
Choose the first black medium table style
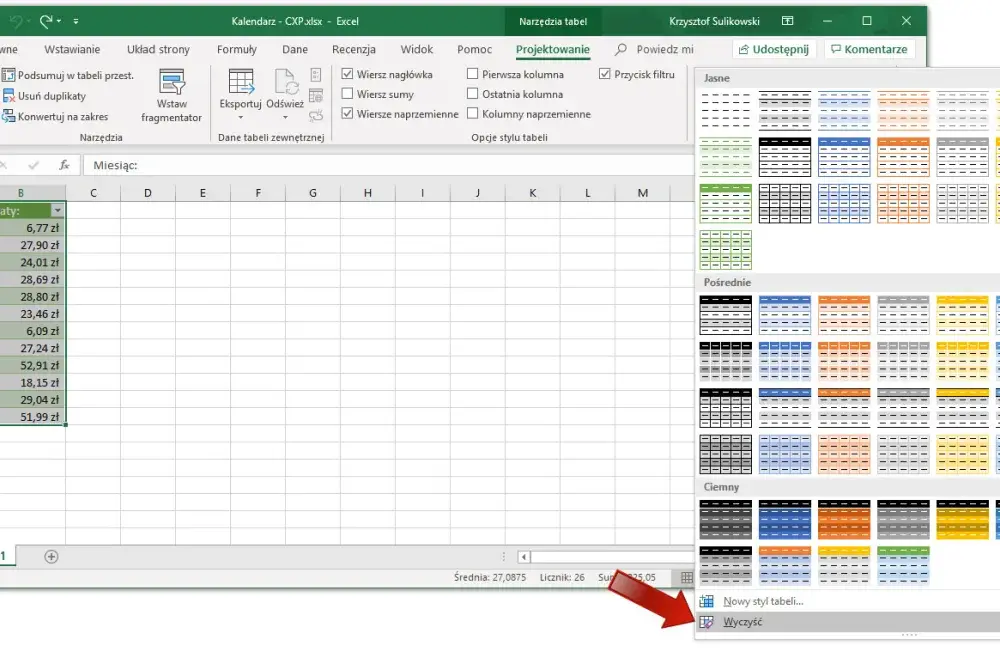pos(726,315)
